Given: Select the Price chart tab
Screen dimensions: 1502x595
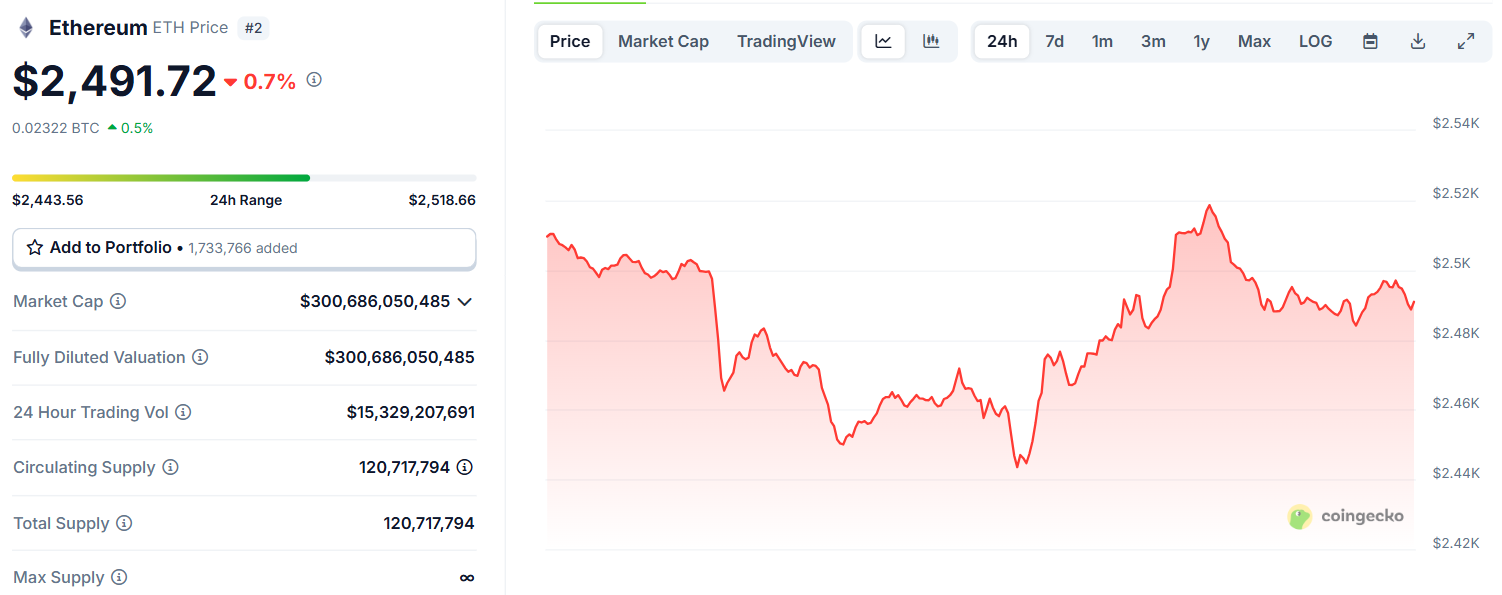Looking at the screenshot, I should [x=570, y=41].
